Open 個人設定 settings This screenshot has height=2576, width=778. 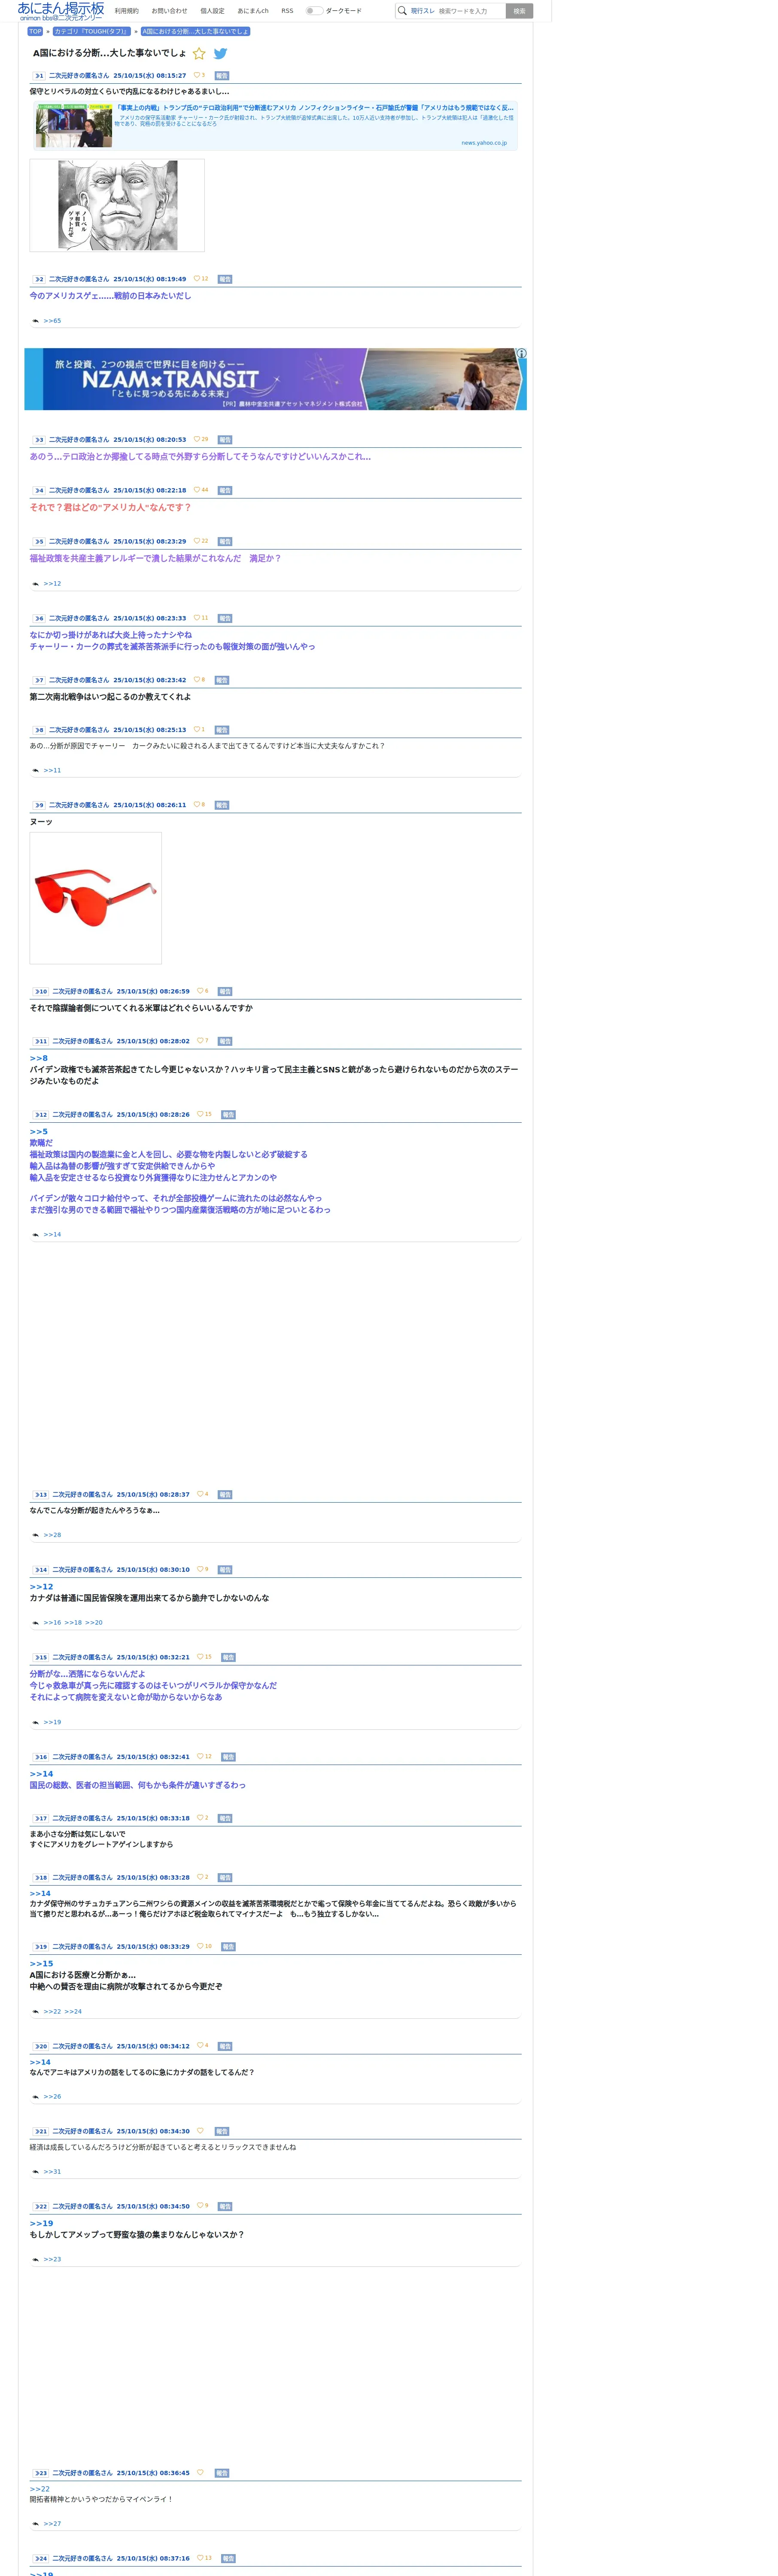212,11
